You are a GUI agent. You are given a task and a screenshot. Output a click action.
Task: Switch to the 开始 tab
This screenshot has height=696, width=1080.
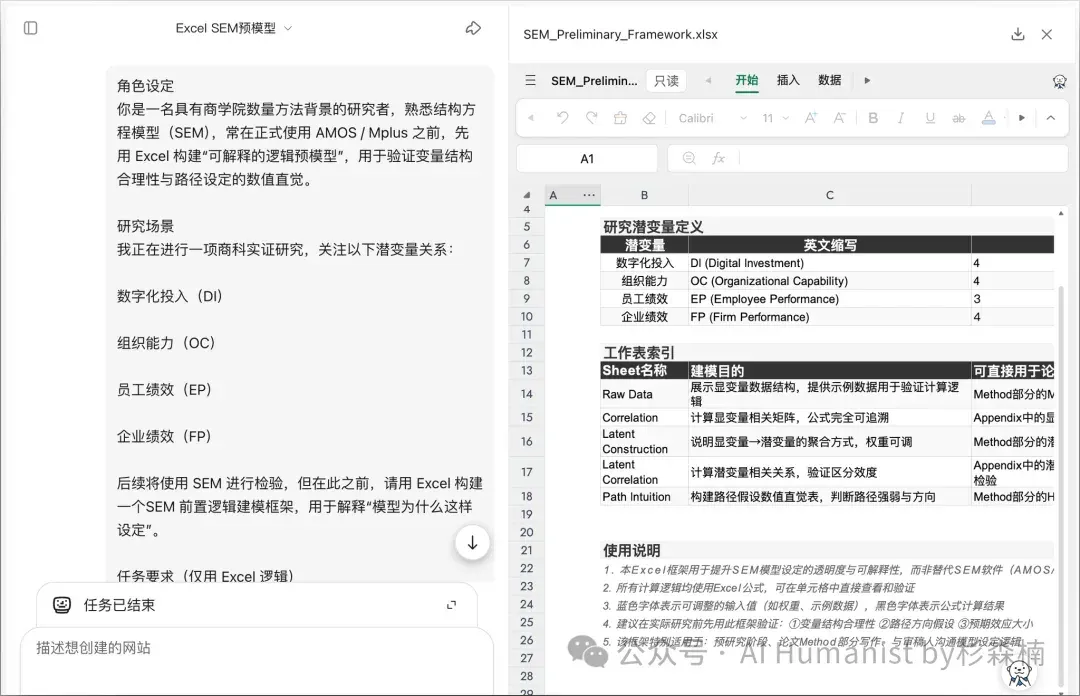click(747, 81)
